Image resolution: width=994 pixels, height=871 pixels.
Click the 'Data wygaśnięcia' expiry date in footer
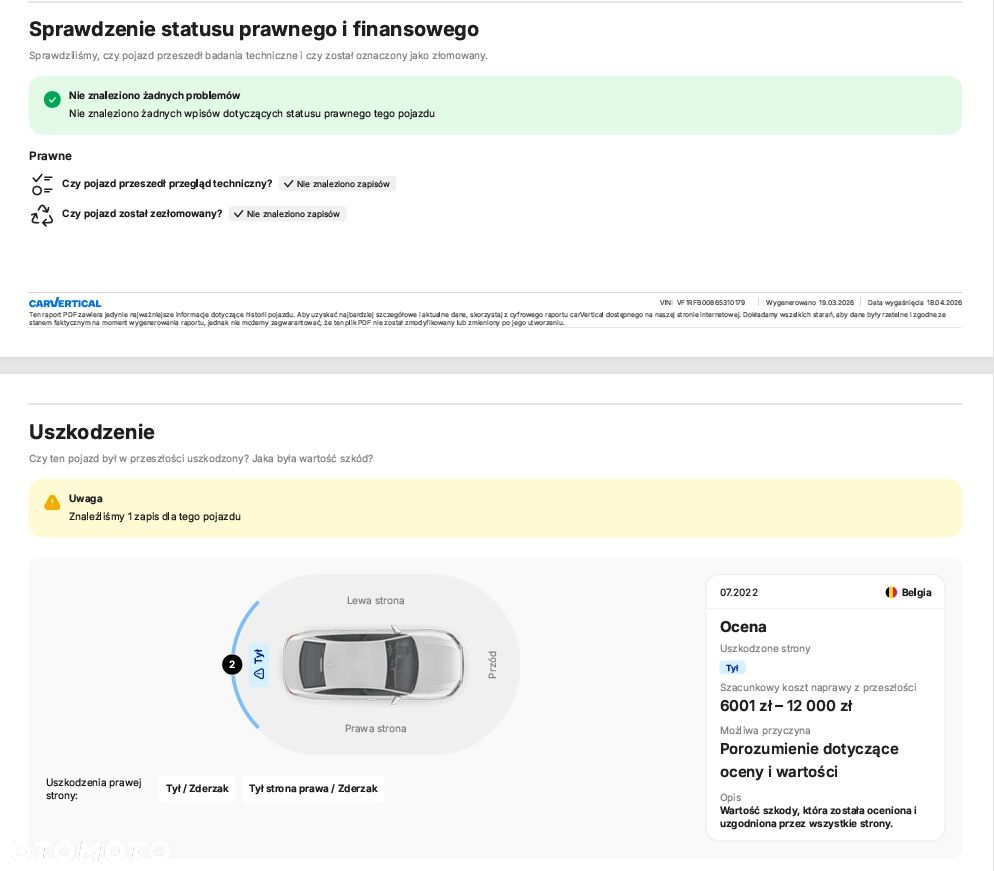915,302
